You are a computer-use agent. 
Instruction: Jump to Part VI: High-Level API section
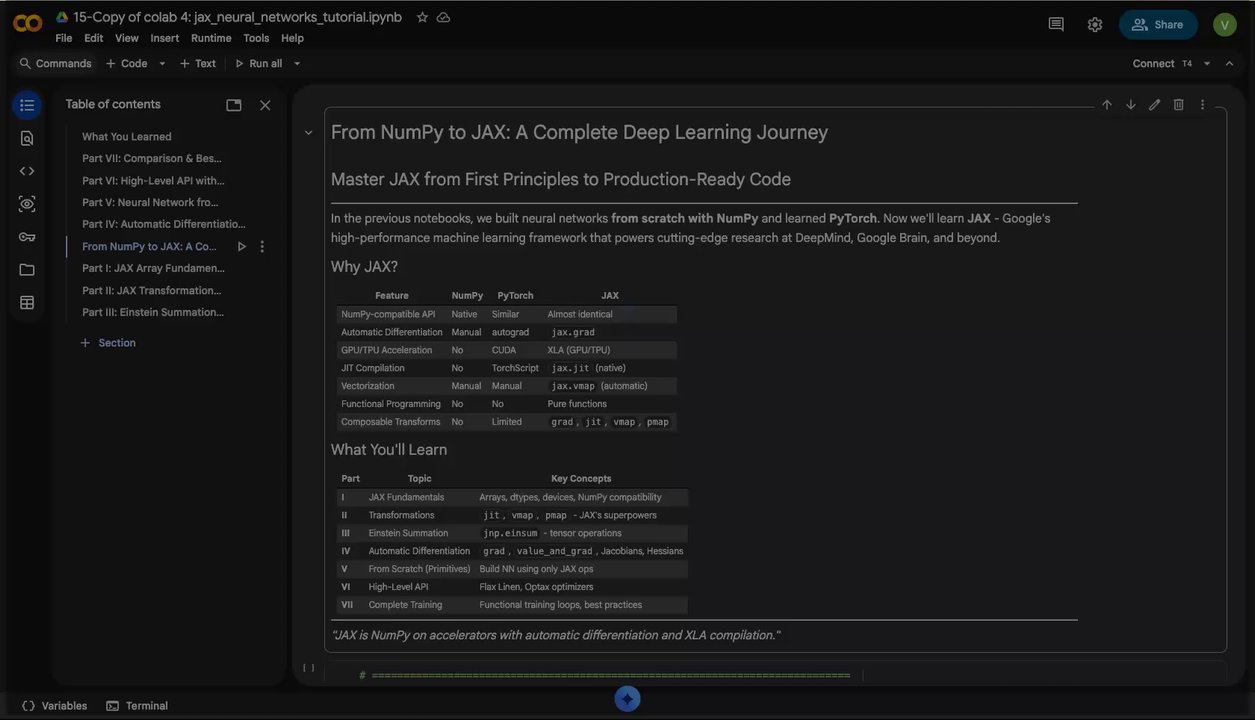click(153, 181)
